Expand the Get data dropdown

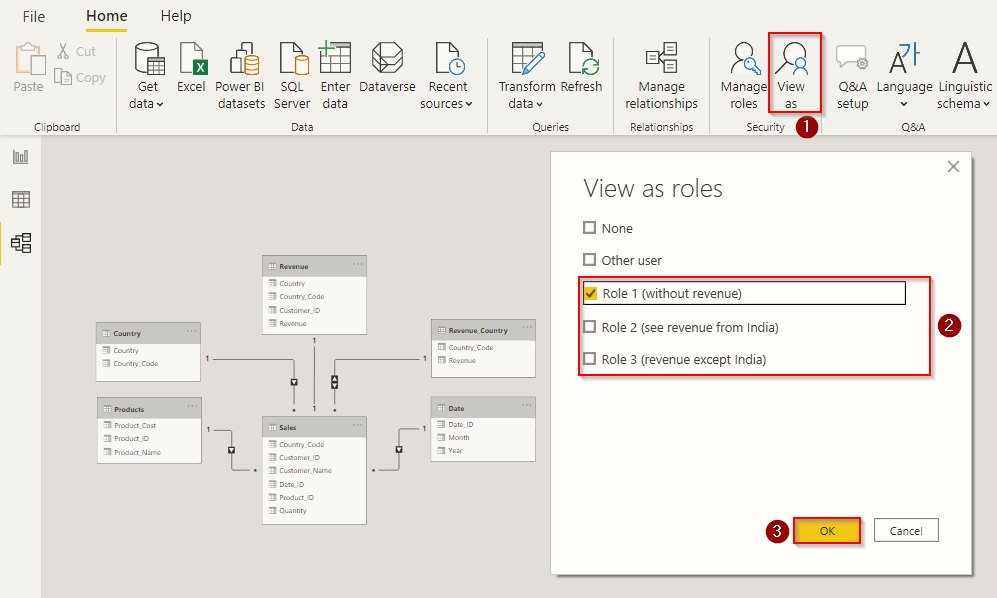point(147,95)
